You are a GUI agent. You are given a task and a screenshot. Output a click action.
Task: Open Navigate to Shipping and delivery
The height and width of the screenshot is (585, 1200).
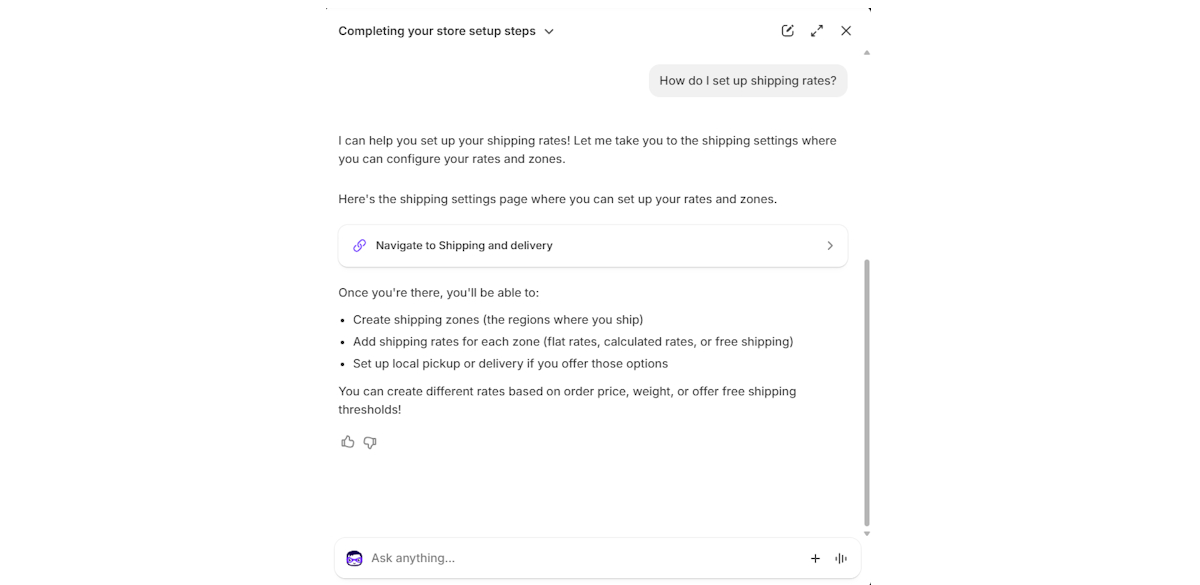point(593,245)
